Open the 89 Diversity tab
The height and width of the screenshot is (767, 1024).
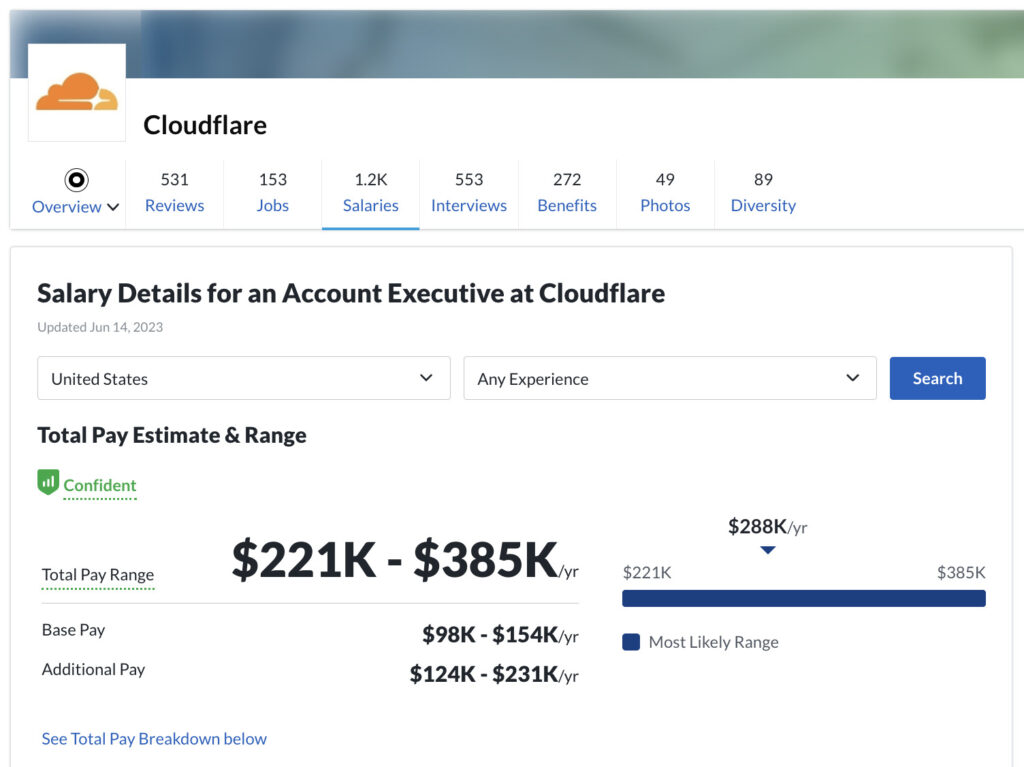763,192
